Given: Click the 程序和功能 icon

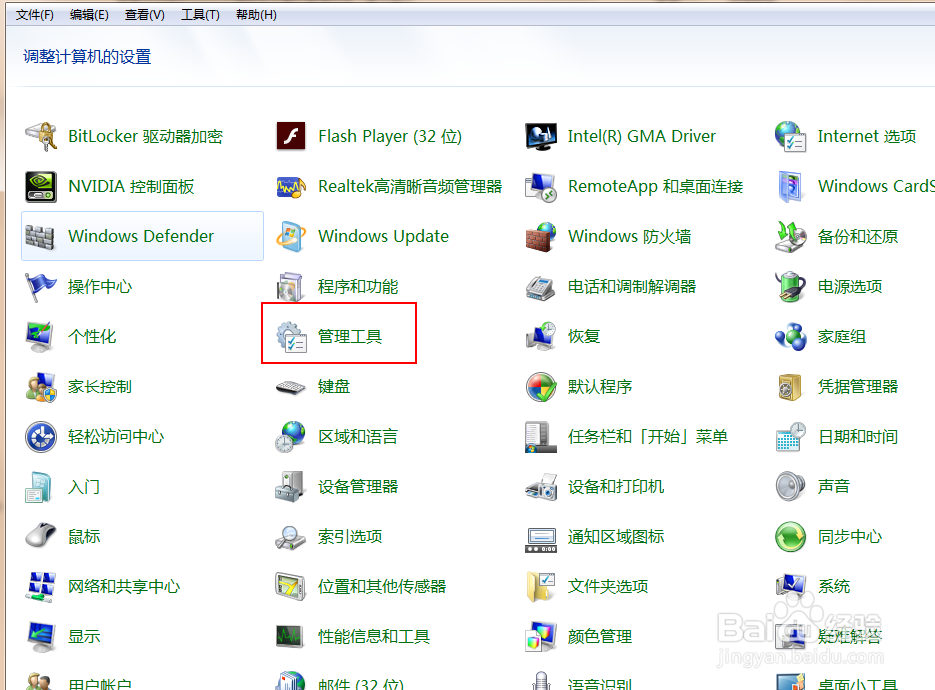Looking at the screenshot, I should tap(291, 287).
